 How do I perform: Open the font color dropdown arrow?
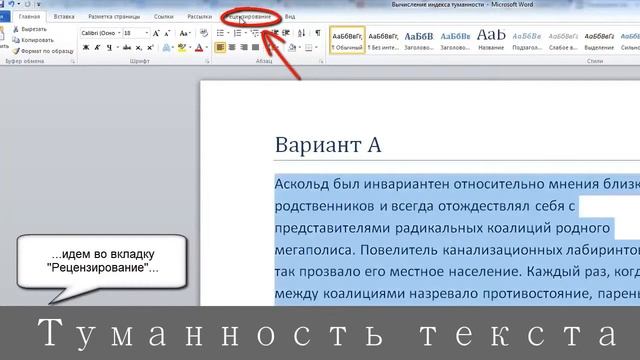(207, 48)
